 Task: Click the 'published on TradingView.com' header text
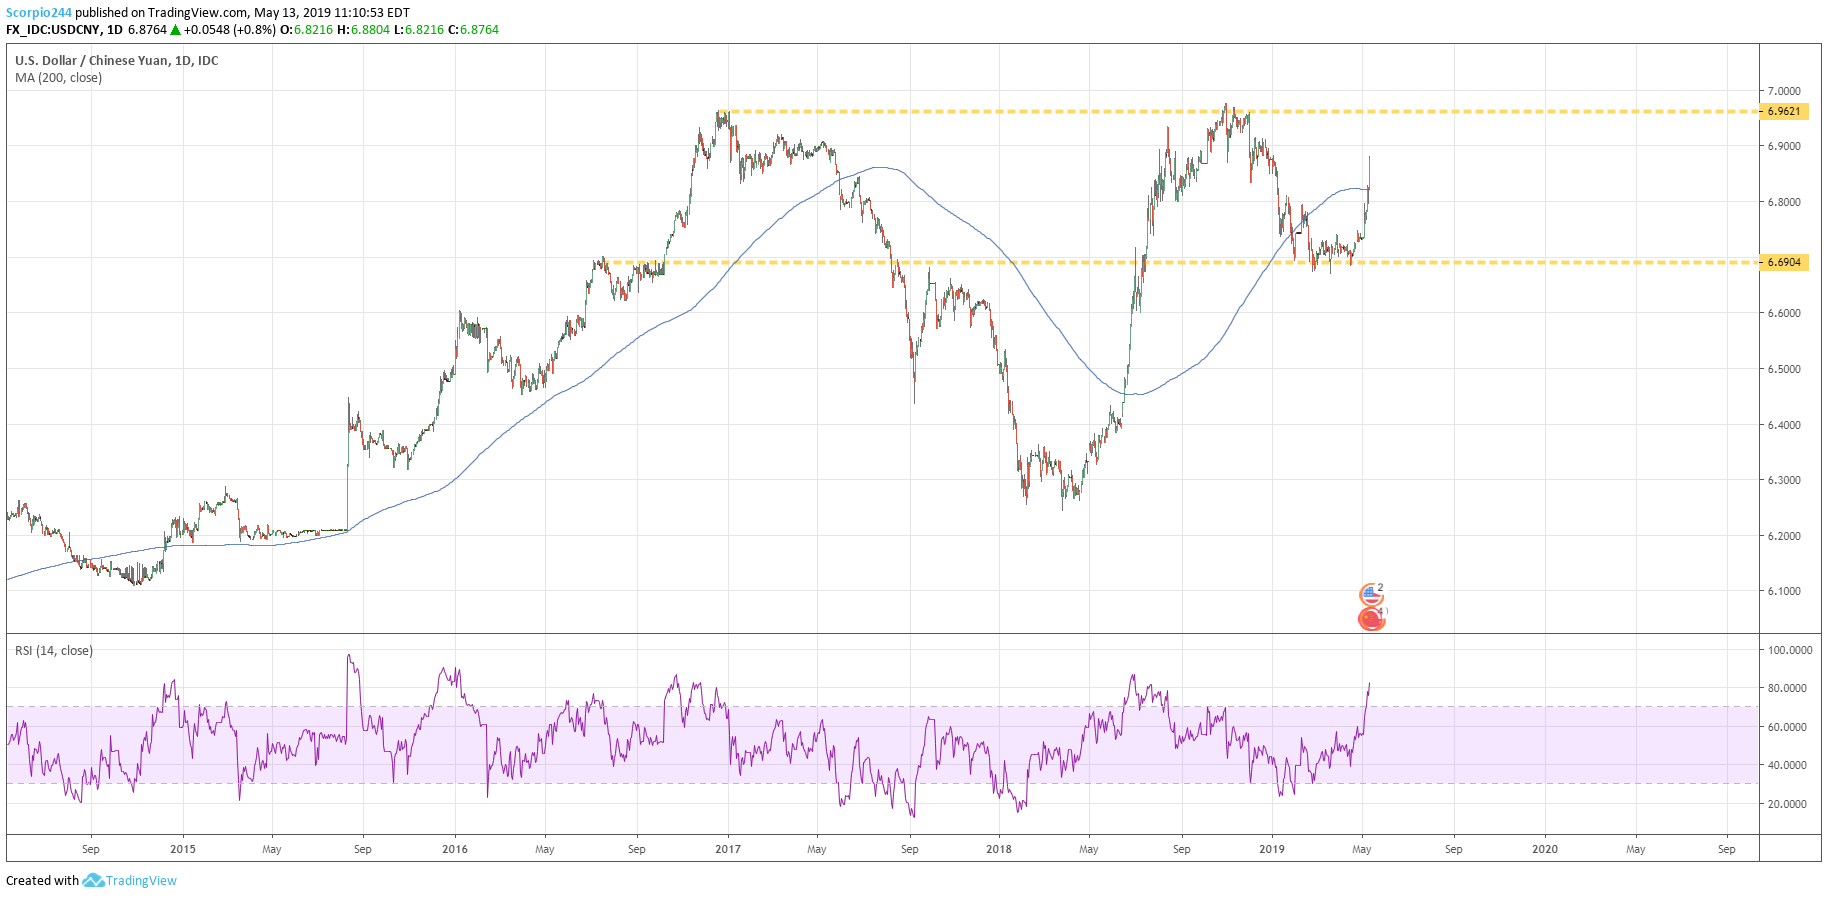point(161,13)
